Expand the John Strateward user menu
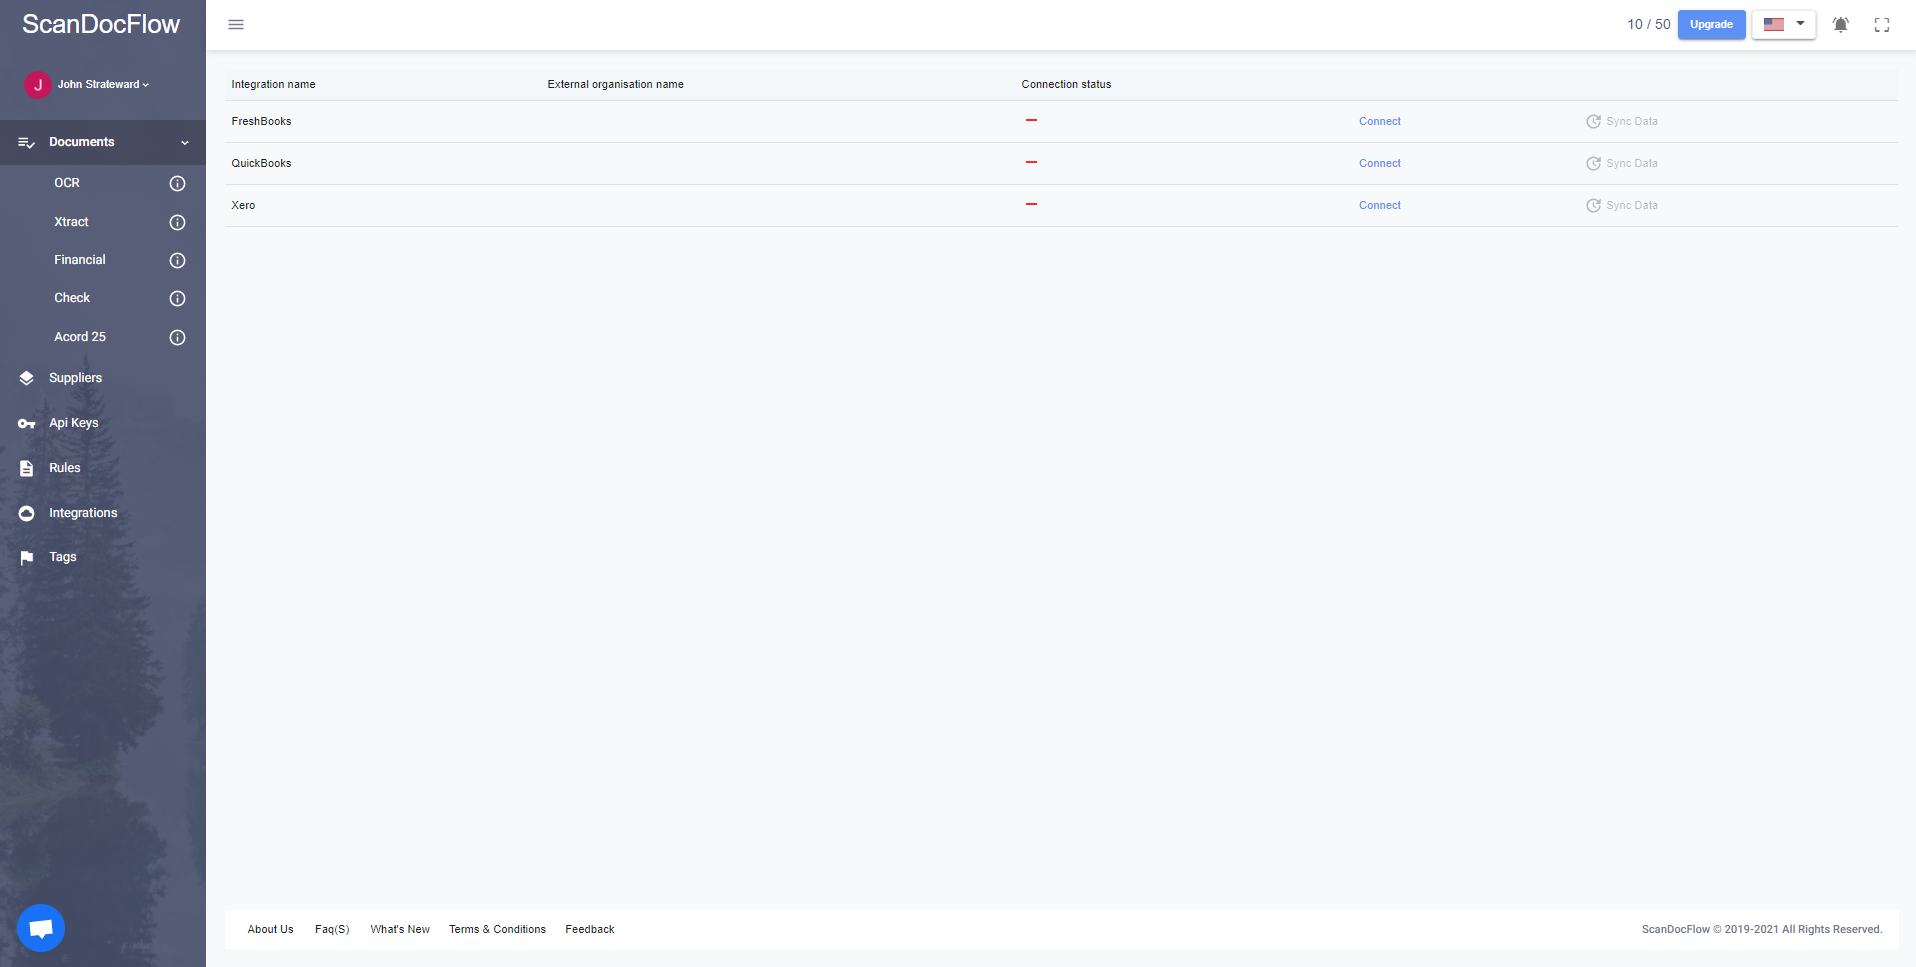 103,85
